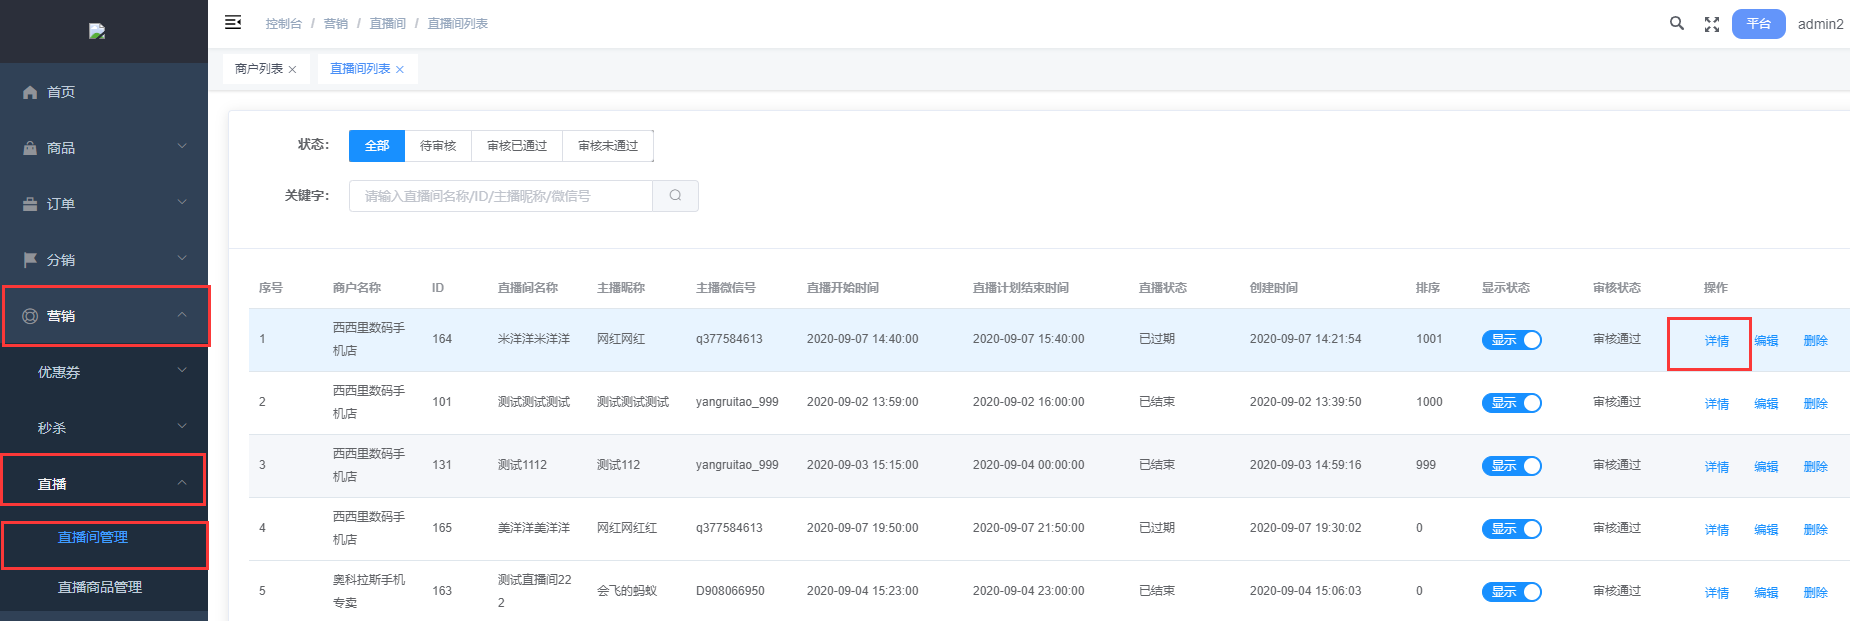The width and height of the screenshot is (1850, 621).
Task: Click the logo image in the sidebar header
Action: point(97,31)
